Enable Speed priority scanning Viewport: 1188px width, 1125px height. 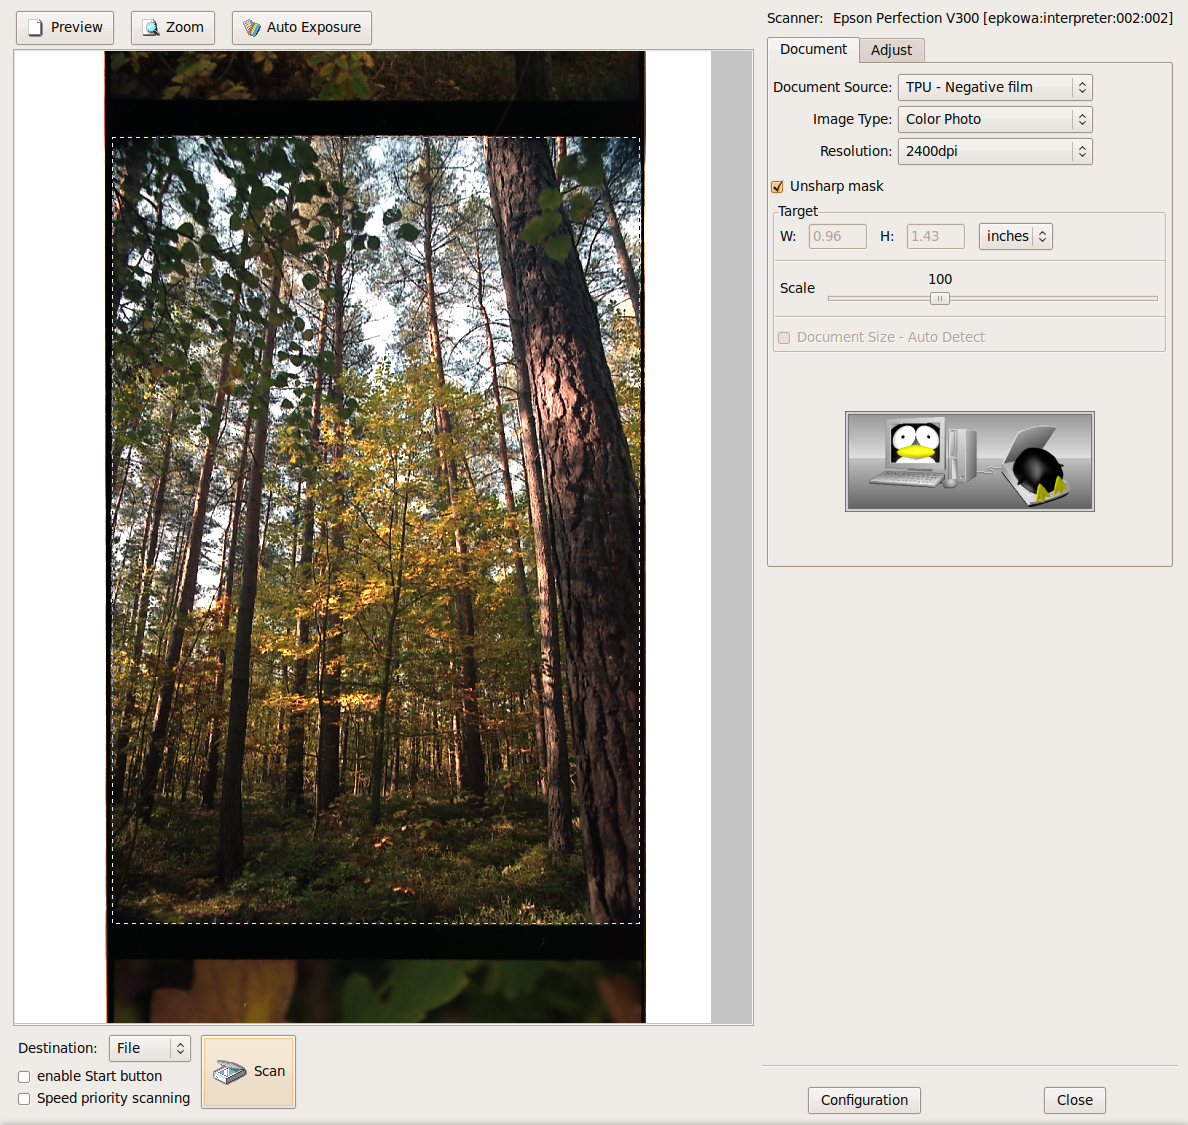[x=24, y=1098]
